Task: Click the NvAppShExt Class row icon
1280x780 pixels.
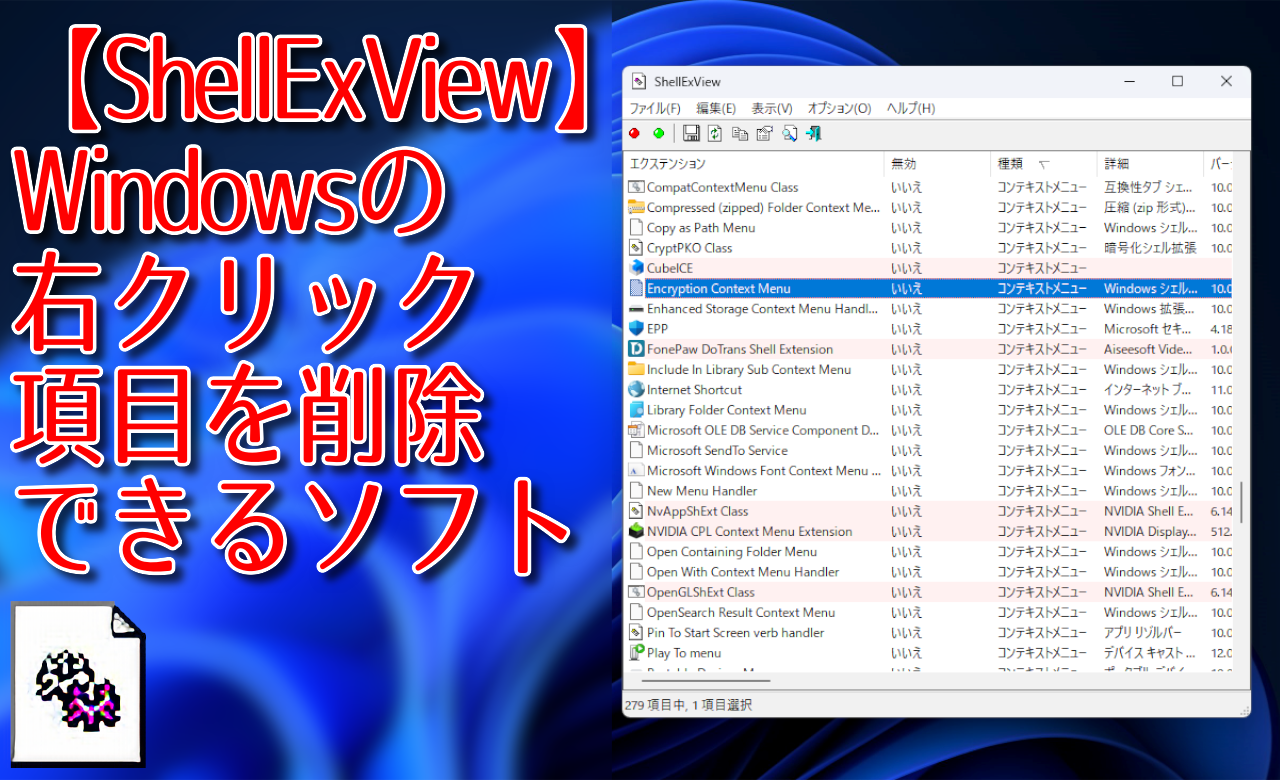Action: click(636, 511)
